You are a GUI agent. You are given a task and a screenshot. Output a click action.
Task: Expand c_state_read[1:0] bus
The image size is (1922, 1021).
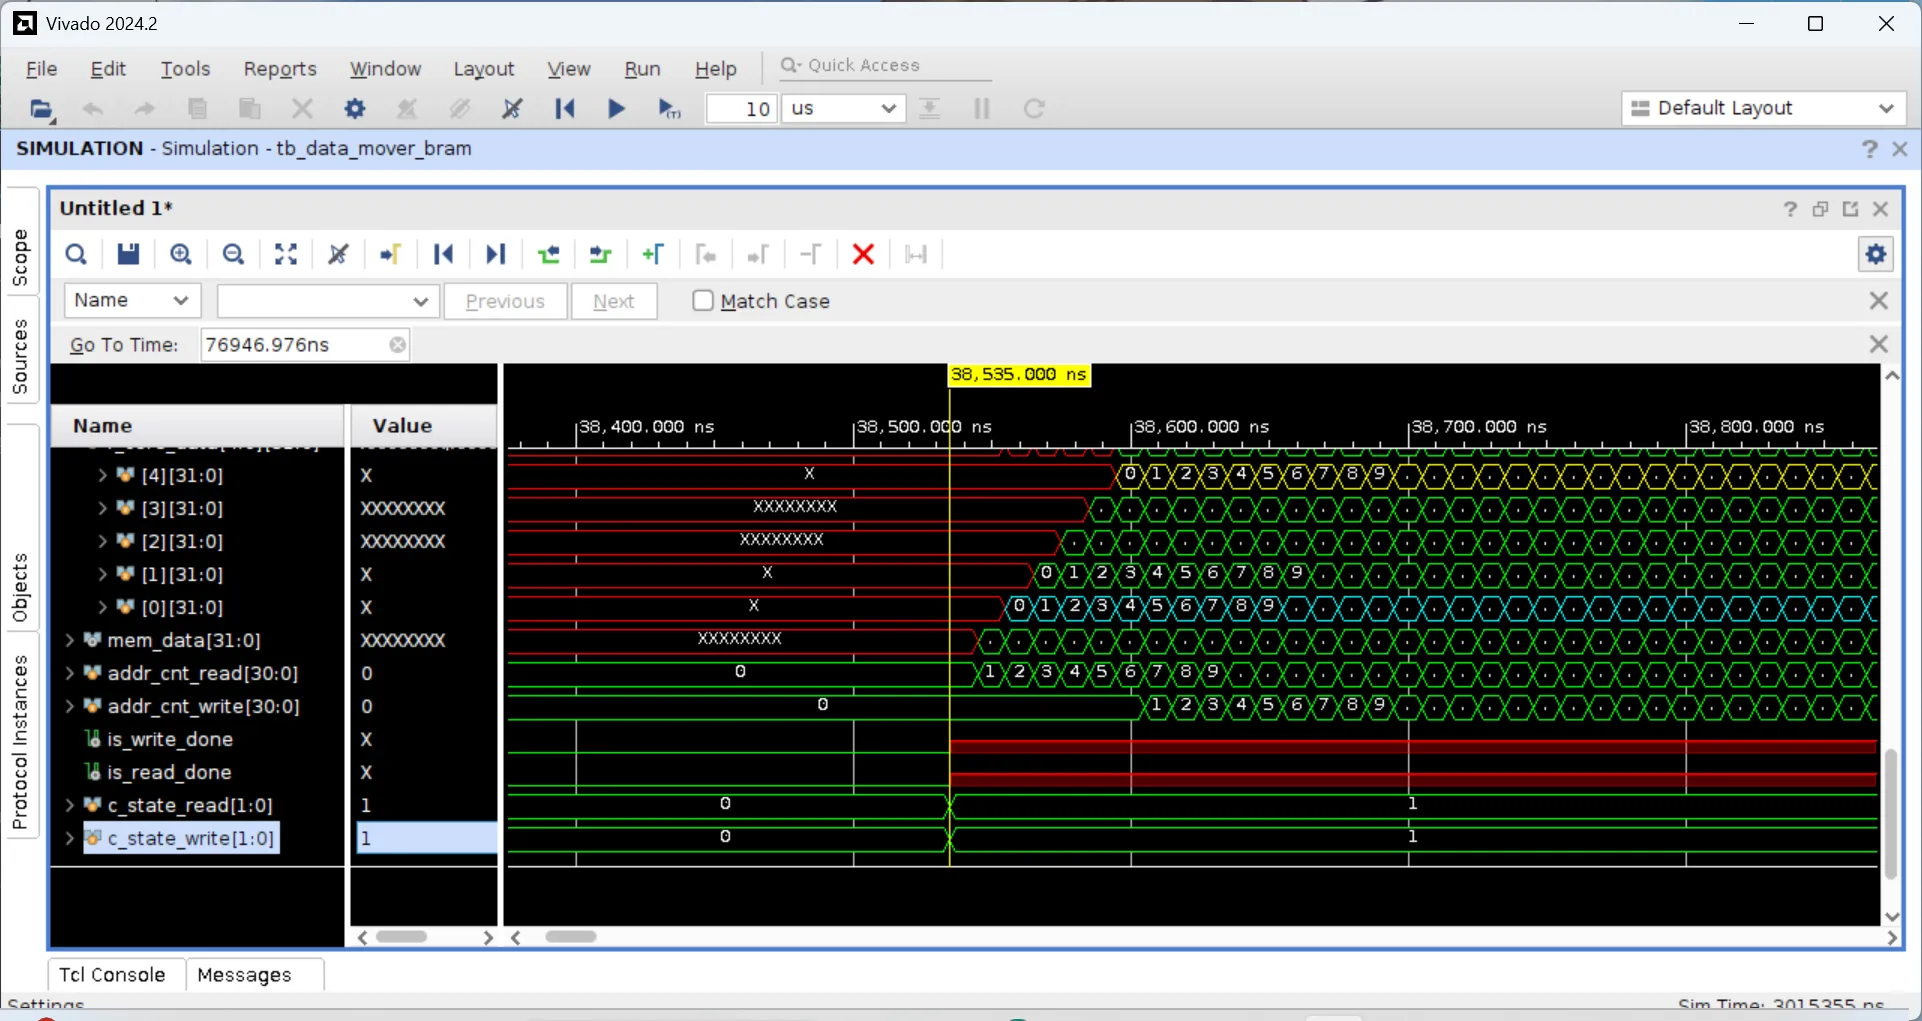click(70, 805)
